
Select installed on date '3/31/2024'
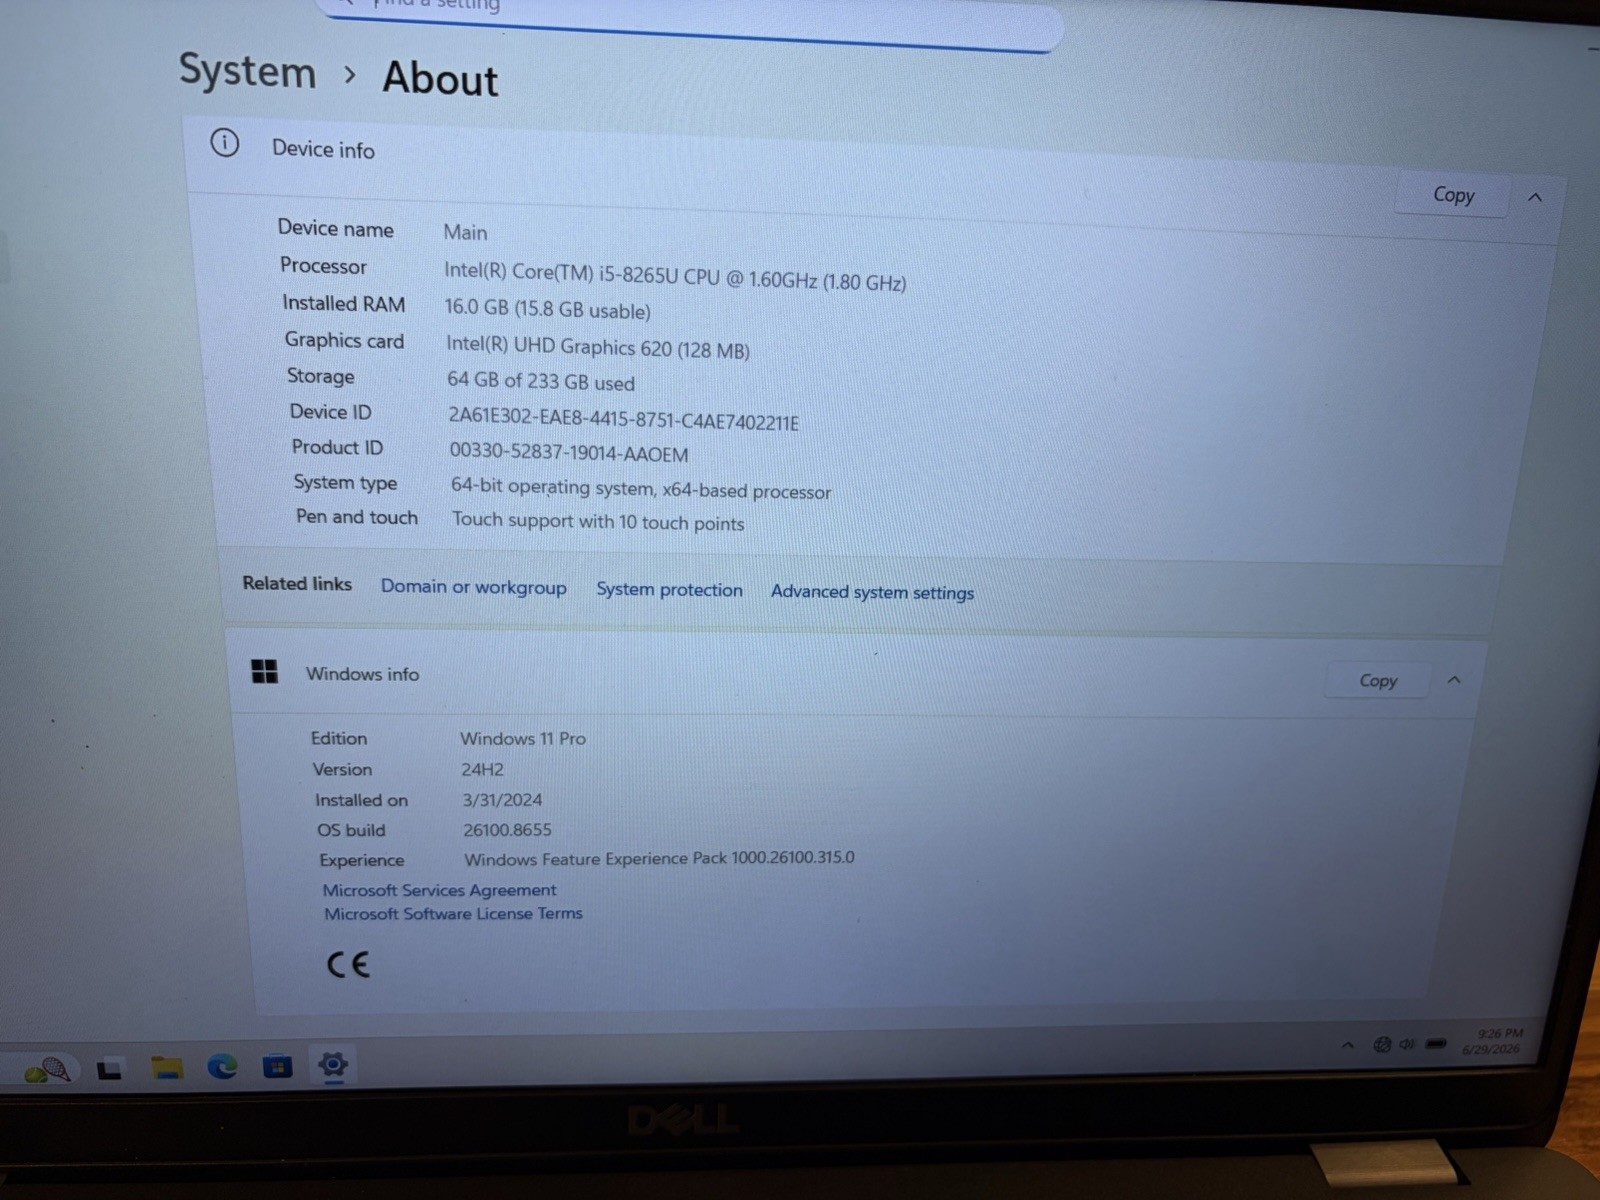point(502,800)
